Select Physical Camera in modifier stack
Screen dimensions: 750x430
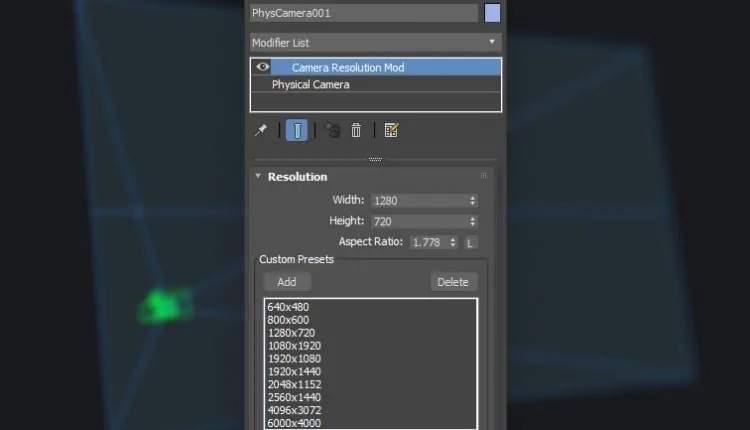[x=310, y=85]
